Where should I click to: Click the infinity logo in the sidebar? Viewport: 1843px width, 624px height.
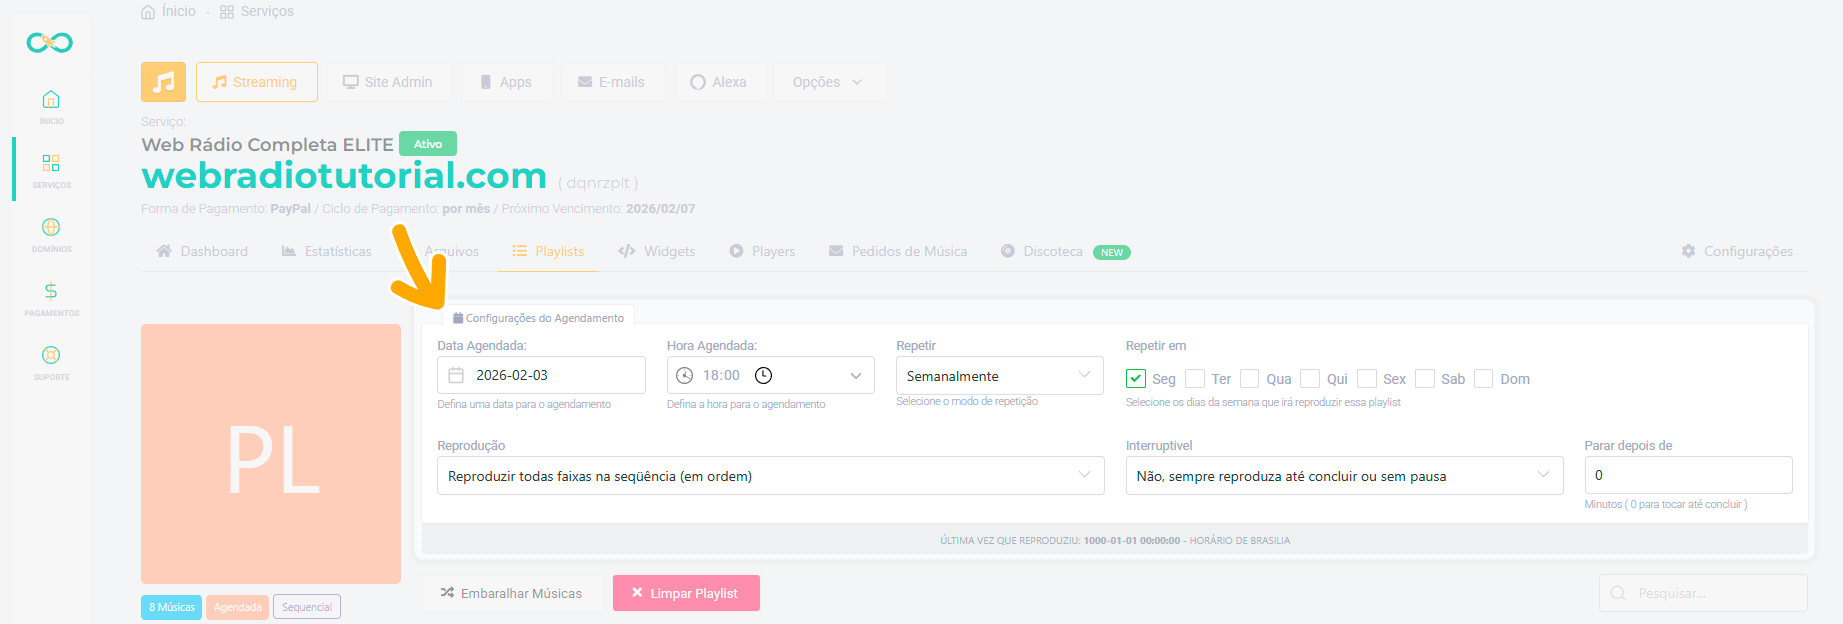(50, 43)
